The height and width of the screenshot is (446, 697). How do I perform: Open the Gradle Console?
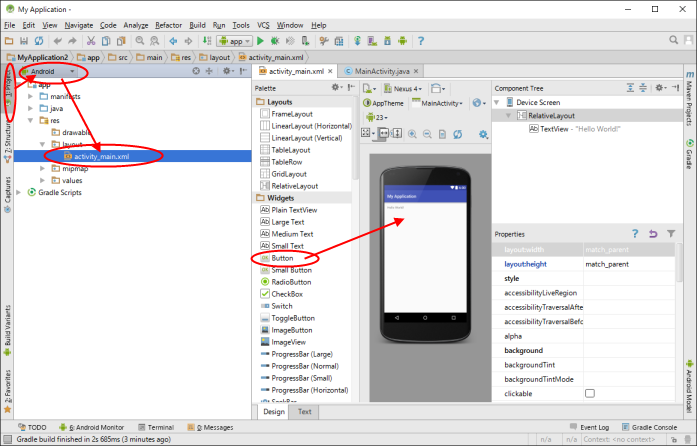click(649, 427)
